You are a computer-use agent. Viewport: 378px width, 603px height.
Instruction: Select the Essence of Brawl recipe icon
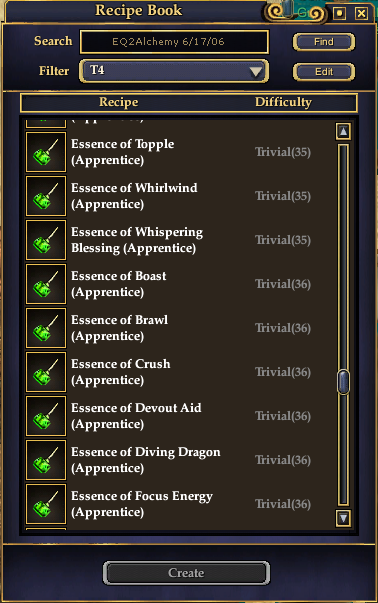[46, 328]
